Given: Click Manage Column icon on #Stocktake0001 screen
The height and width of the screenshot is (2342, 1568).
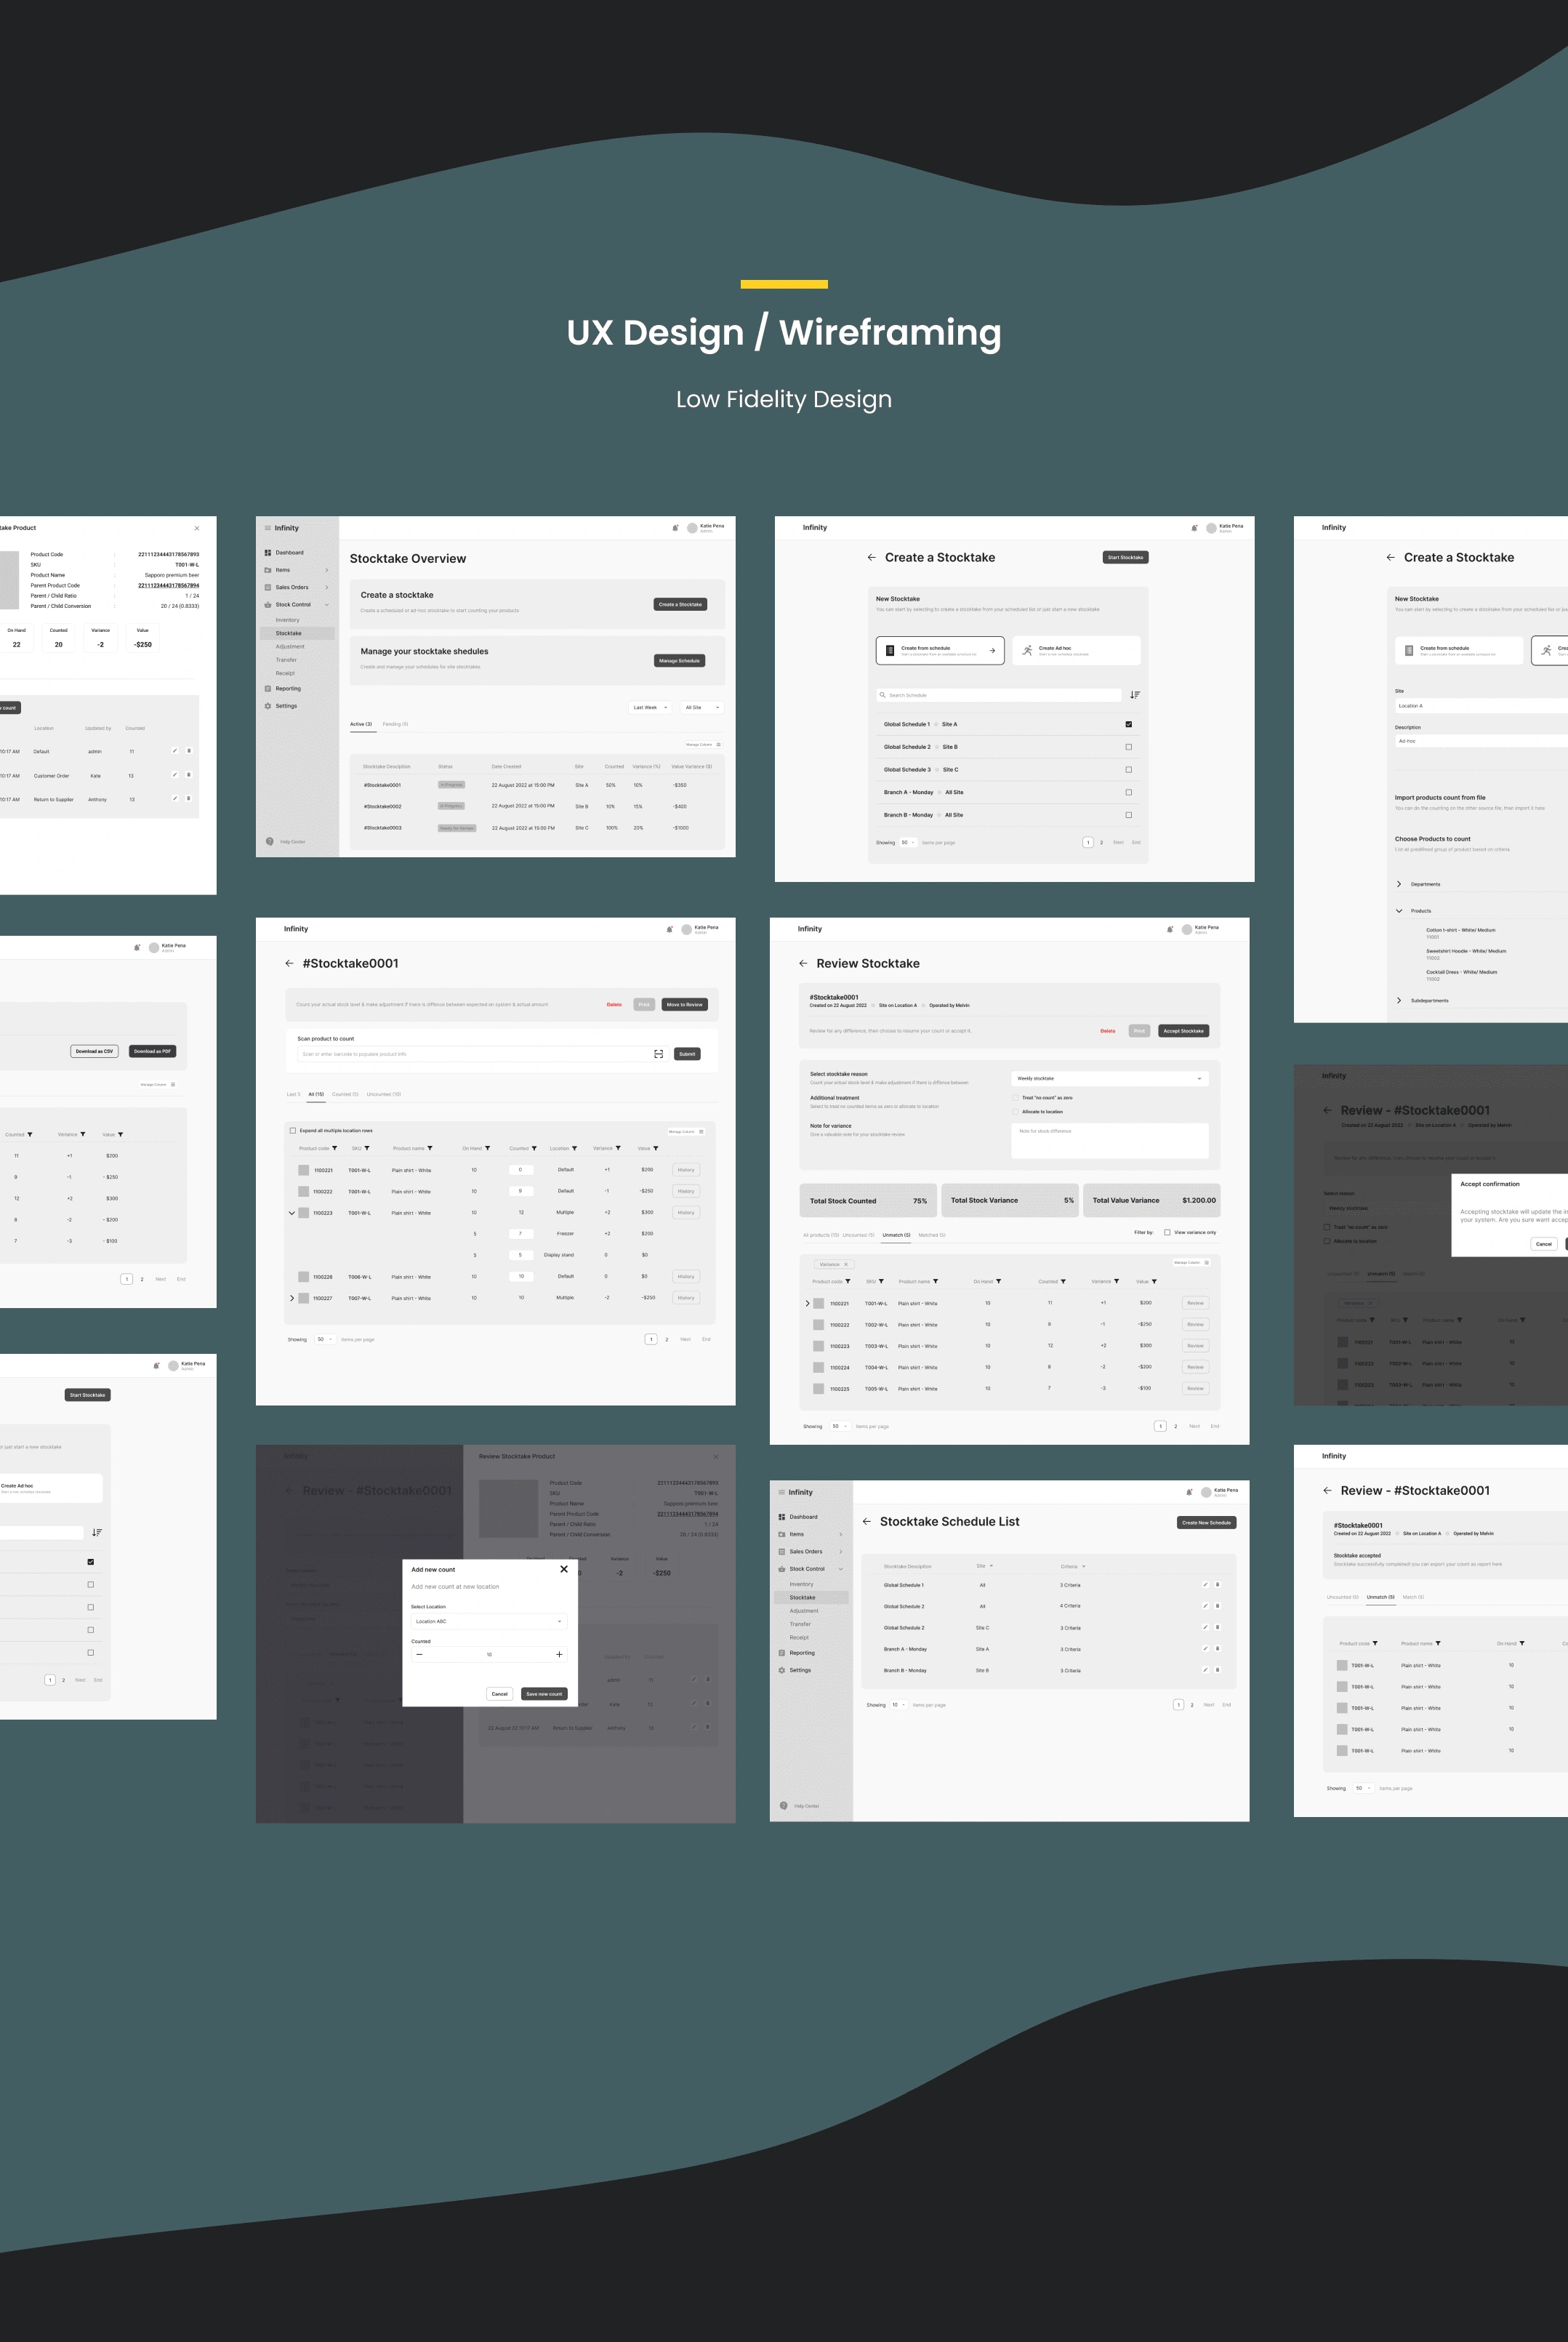Looking at the screenshot, I should pyautogui.click(x=701, y=1131).
